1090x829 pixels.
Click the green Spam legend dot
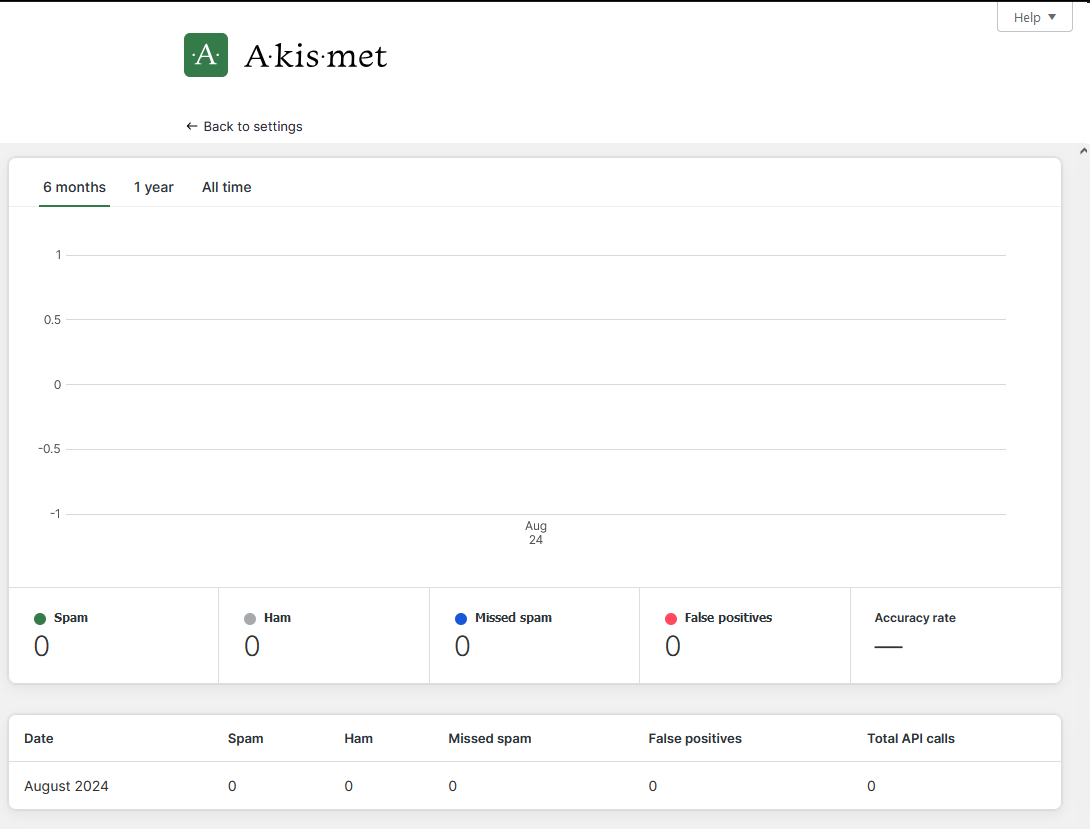40,619
